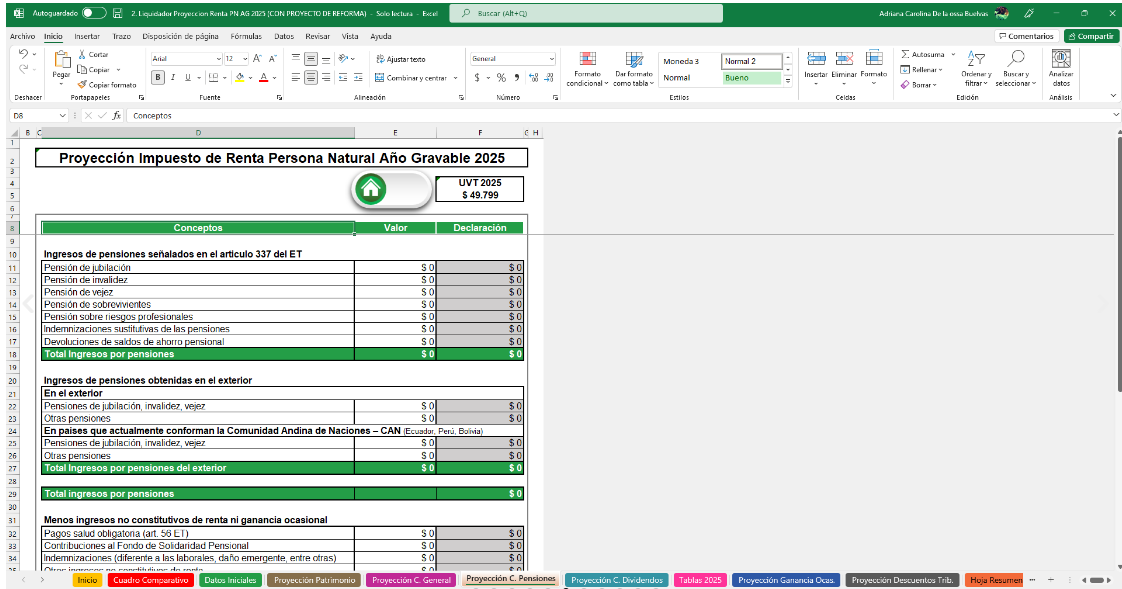Click the Cortar scissors icon
This screenshot has width=1122, height=589.
point(83,54)
